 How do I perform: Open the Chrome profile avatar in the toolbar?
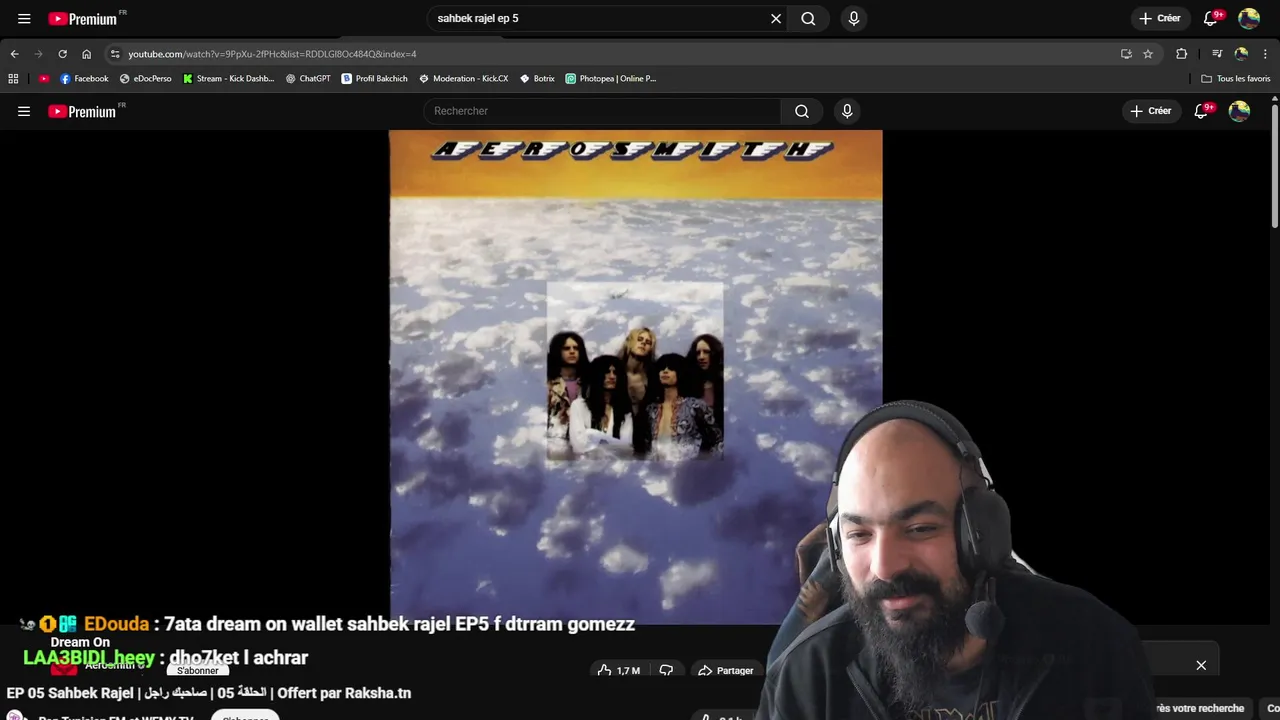[1241, 54]
